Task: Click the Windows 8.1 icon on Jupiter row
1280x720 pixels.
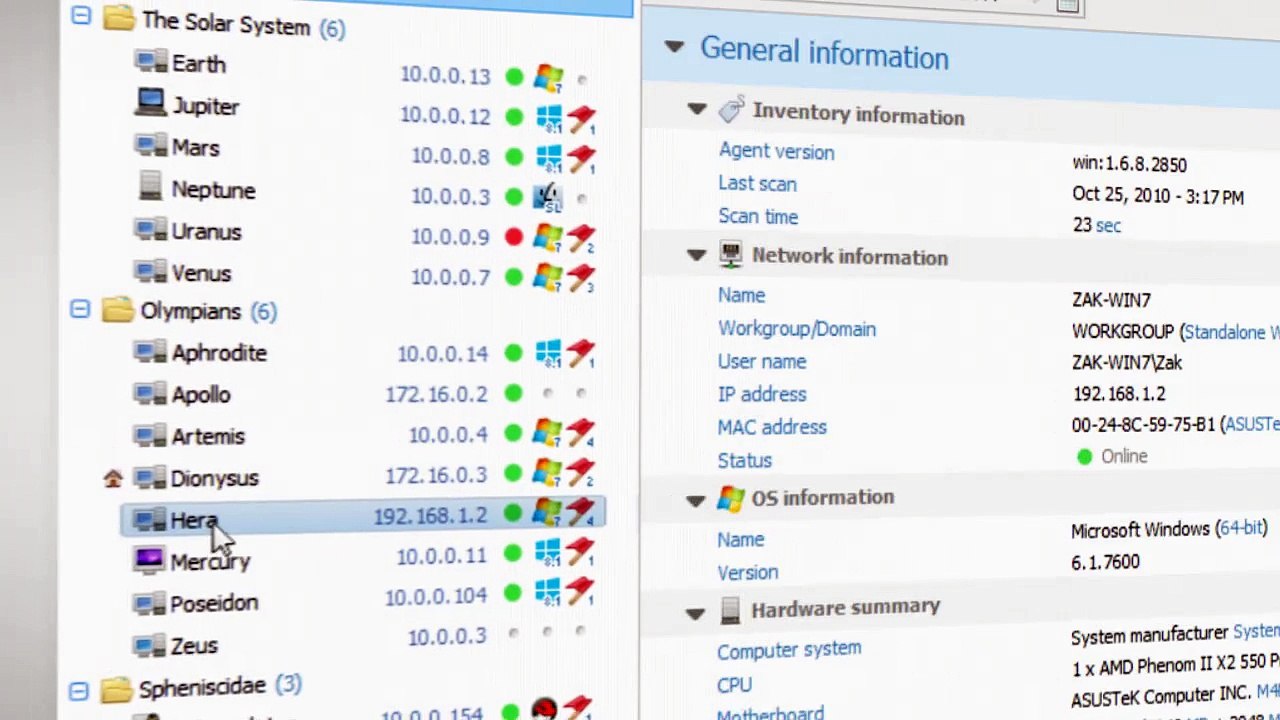Action: [549, 117]
